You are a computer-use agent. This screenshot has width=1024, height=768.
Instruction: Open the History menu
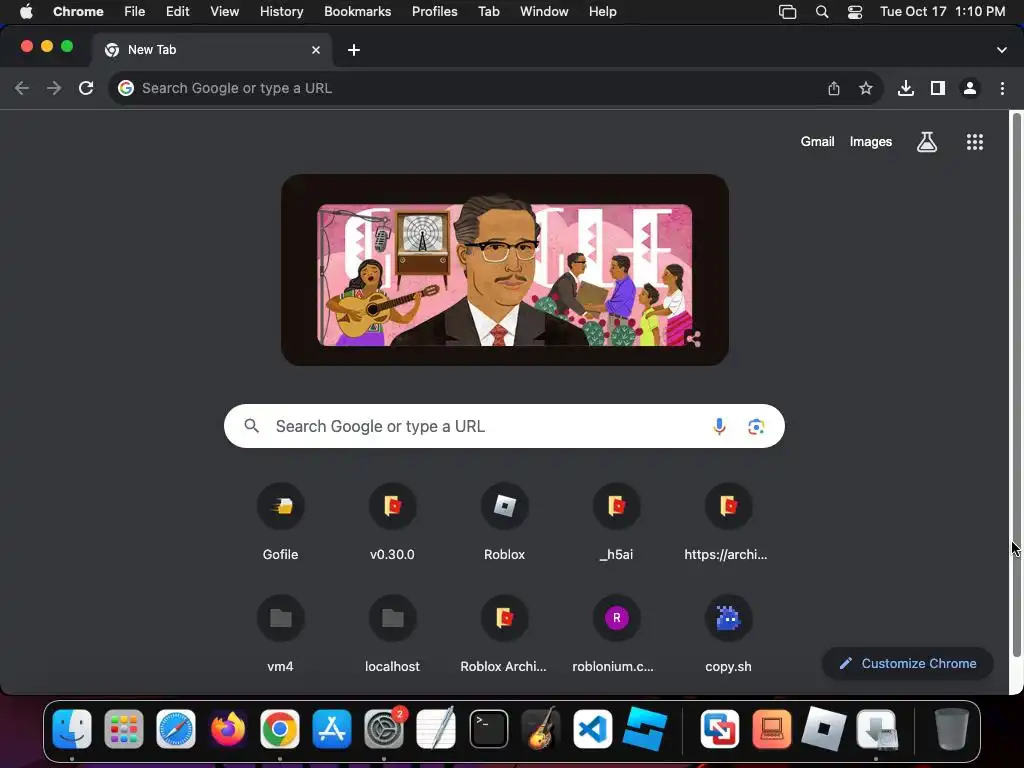coord(281,11)
